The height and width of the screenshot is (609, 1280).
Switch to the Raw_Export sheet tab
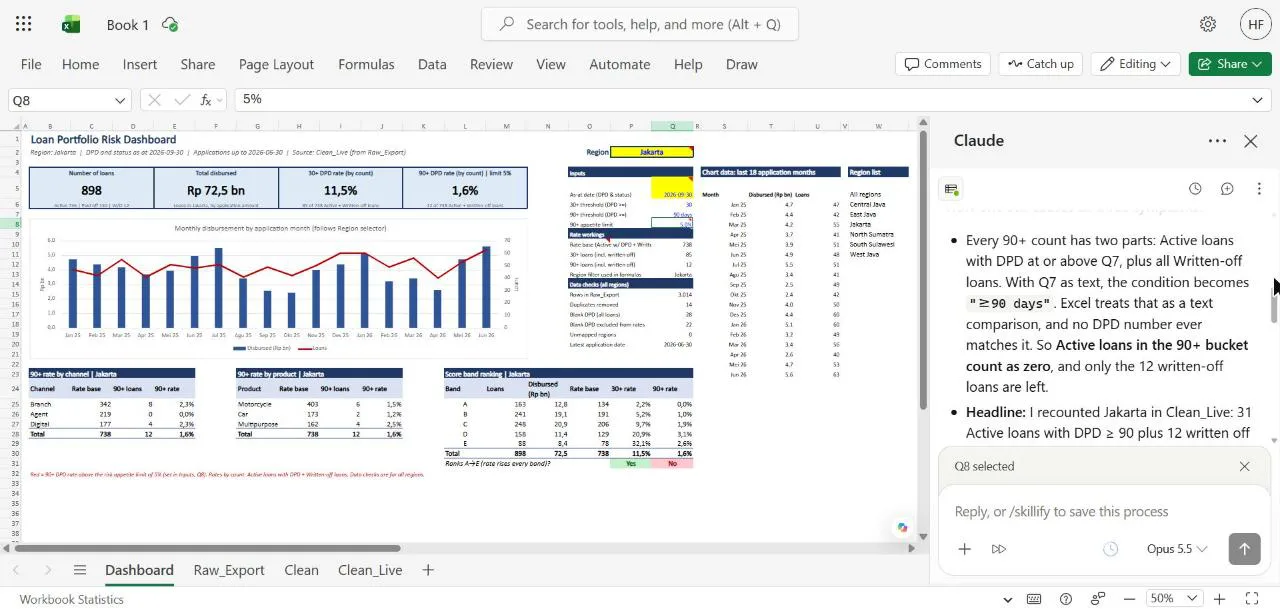tap(229, 570)
